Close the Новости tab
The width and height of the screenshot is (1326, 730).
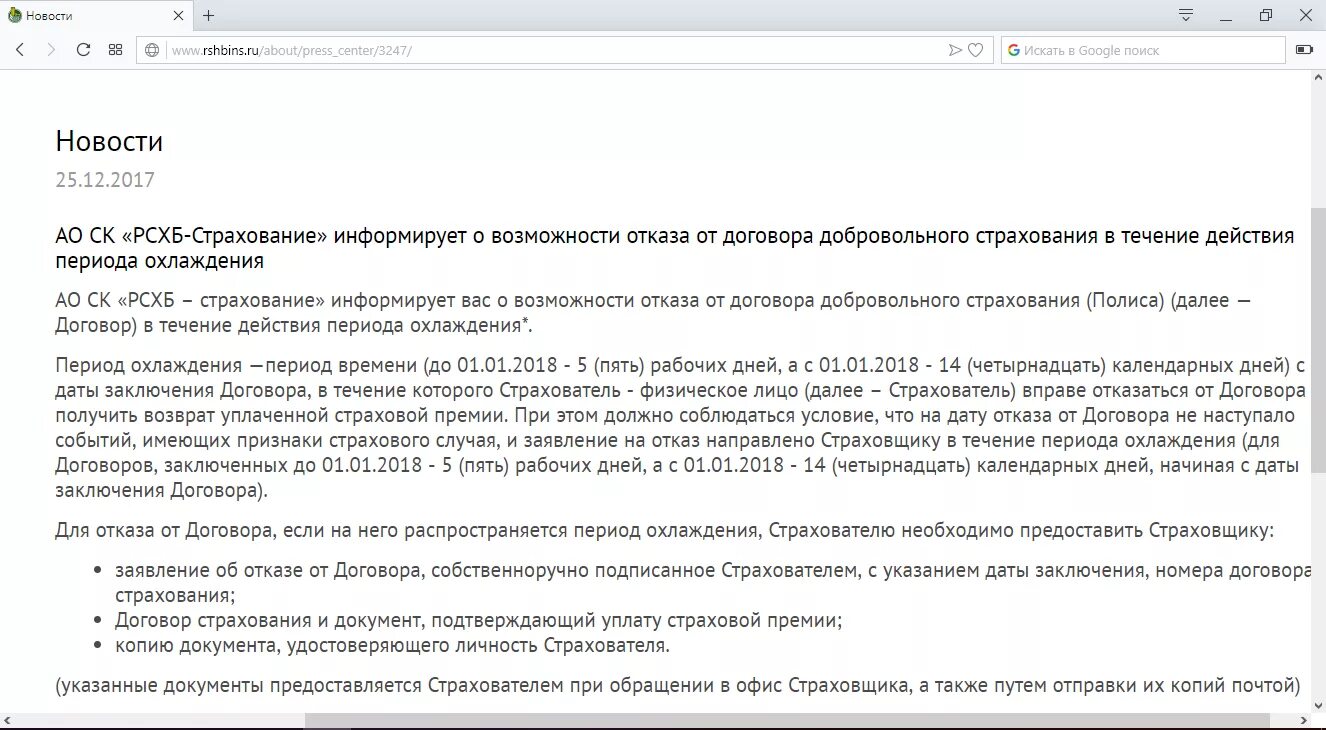(x=179, y=16)
